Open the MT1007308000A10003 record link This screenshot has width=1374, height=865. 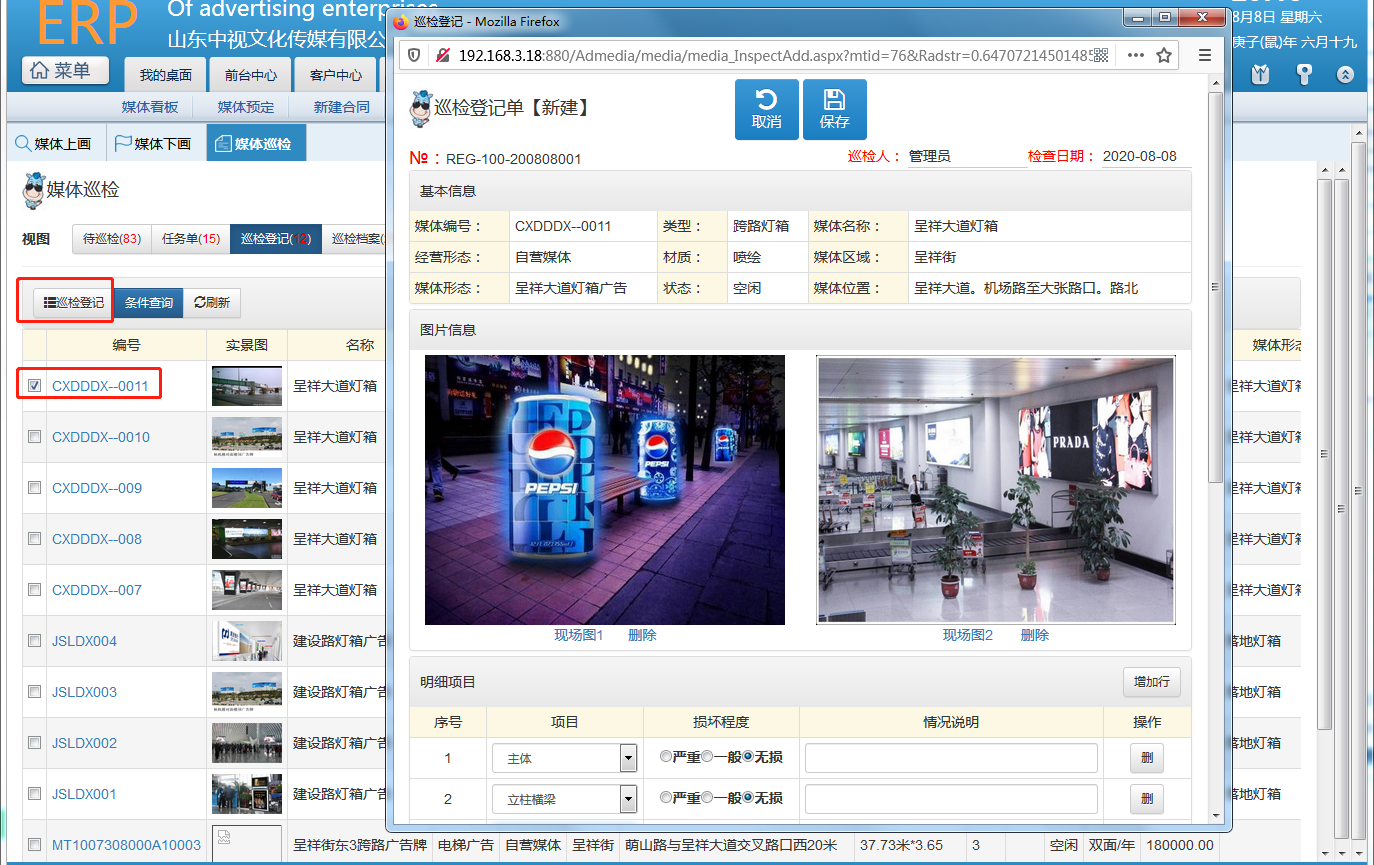(x=126, y=845)
